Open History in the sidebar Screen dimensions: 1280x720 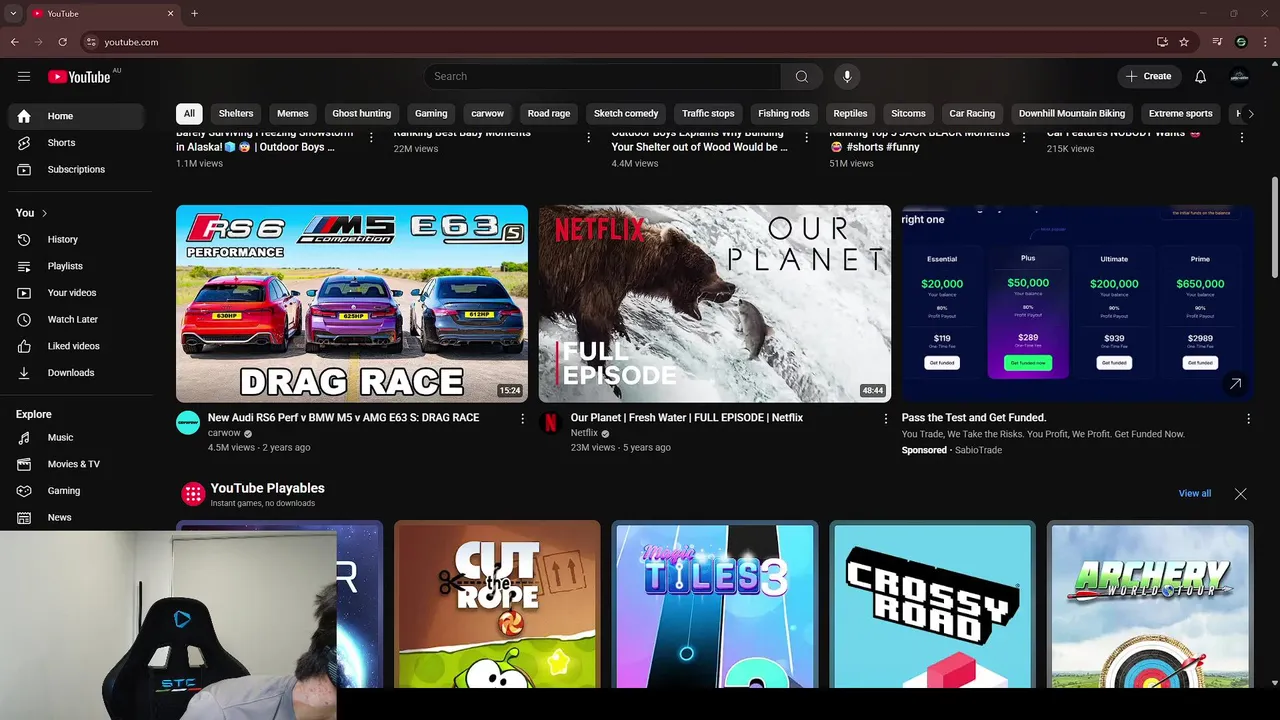point(78,240)
